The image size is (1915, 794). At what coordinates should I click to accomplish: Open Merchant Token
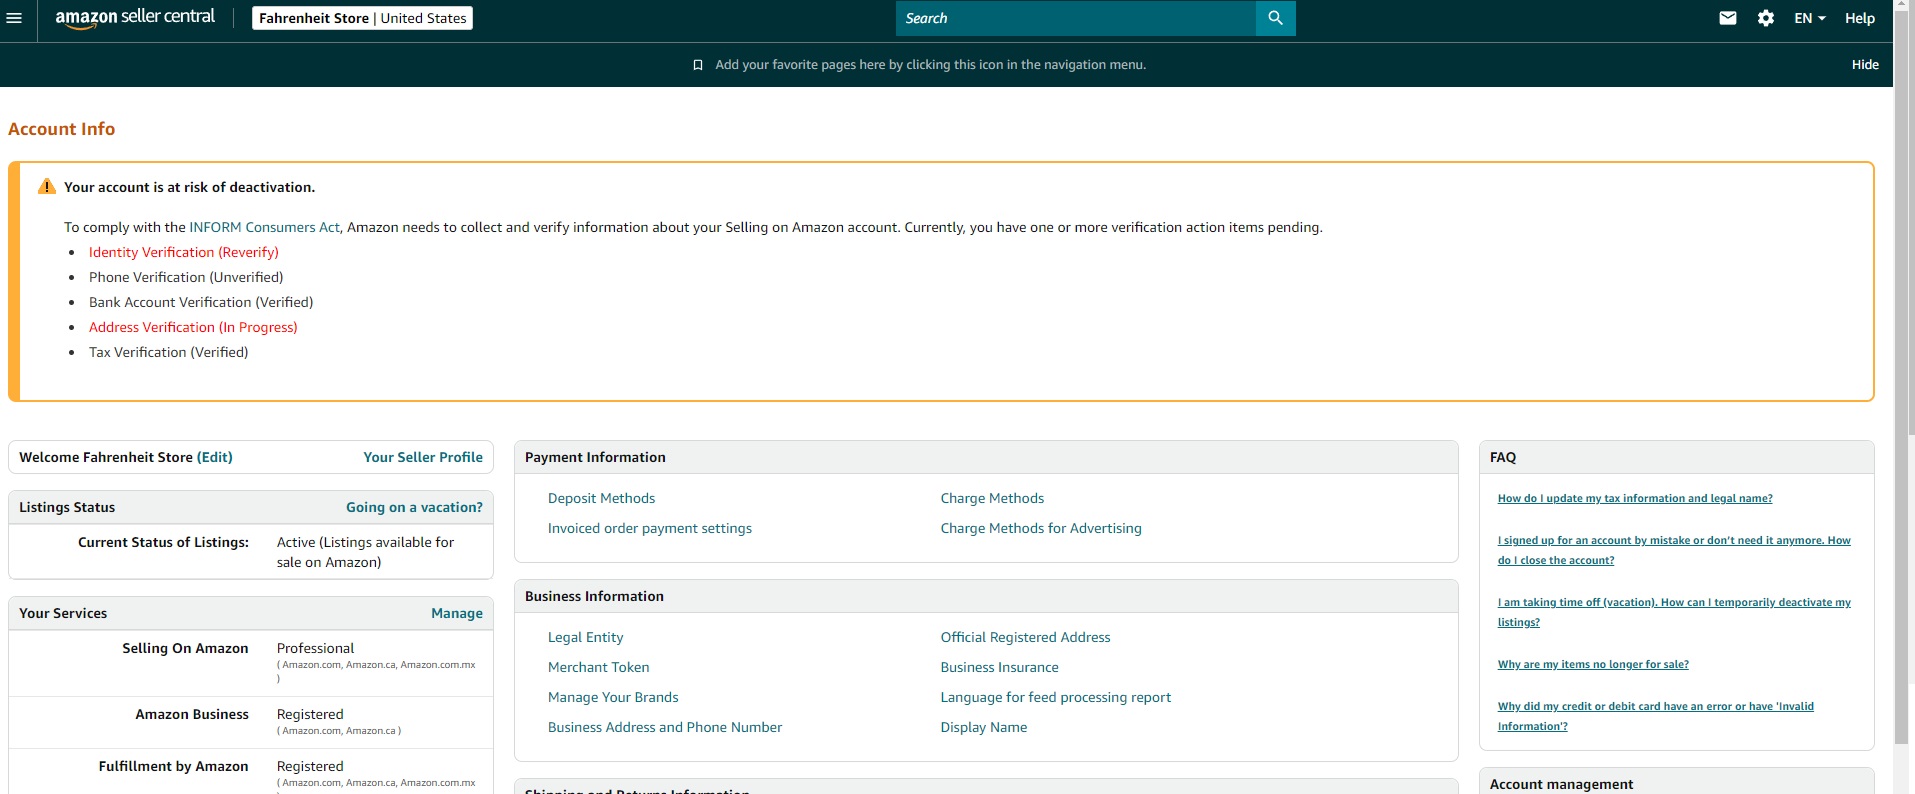599,667
